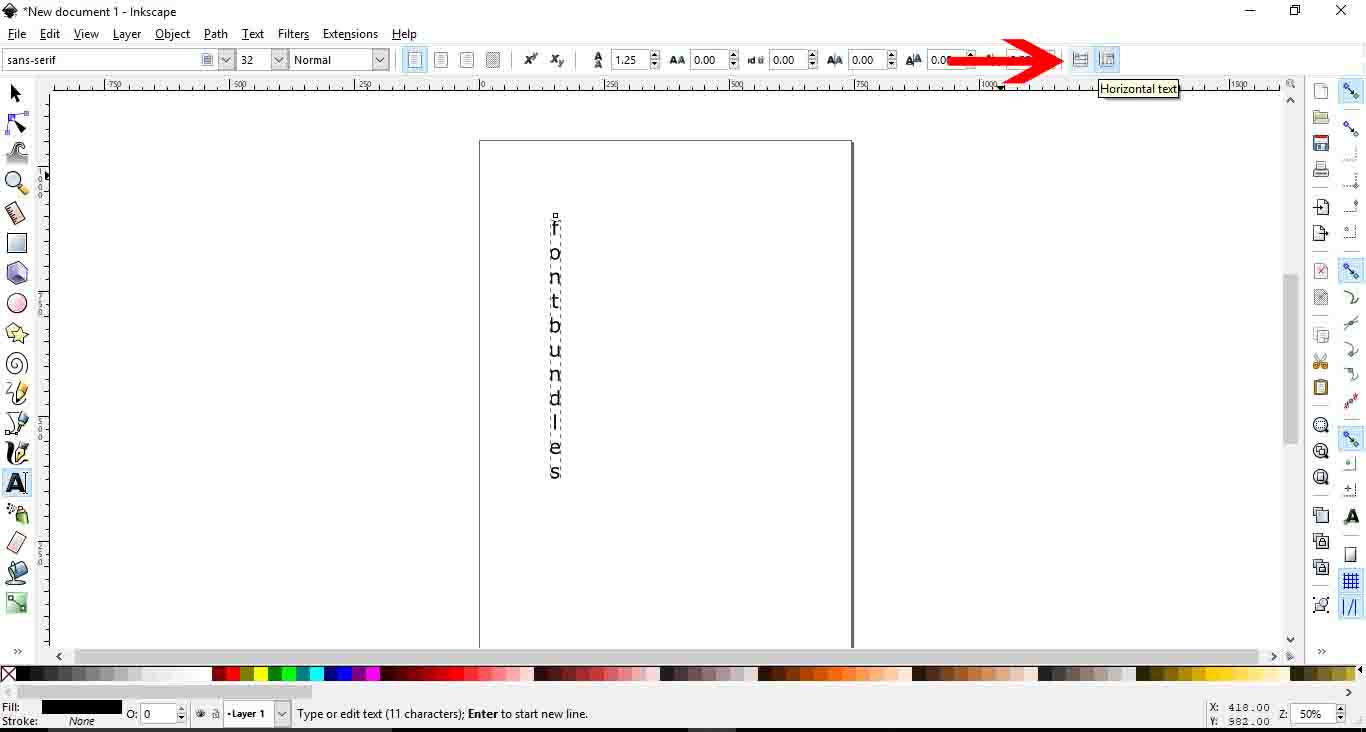Select the Calligraphy tool
1366x732 pixels.
coord(16,453)
